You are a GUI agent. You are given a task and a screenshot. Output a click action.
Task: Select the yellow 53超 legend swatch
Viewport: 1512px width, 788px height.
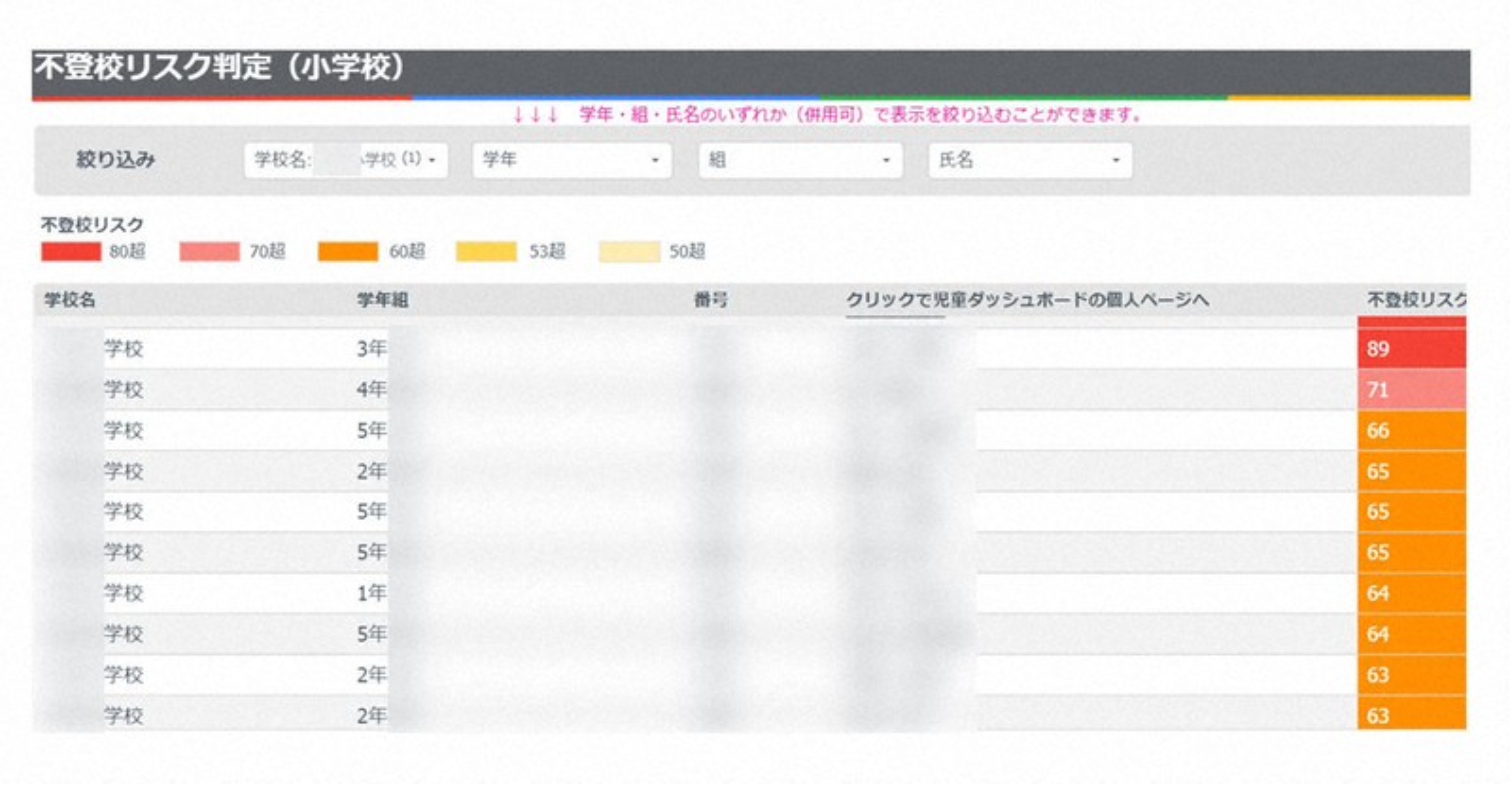tap(486, 252)
